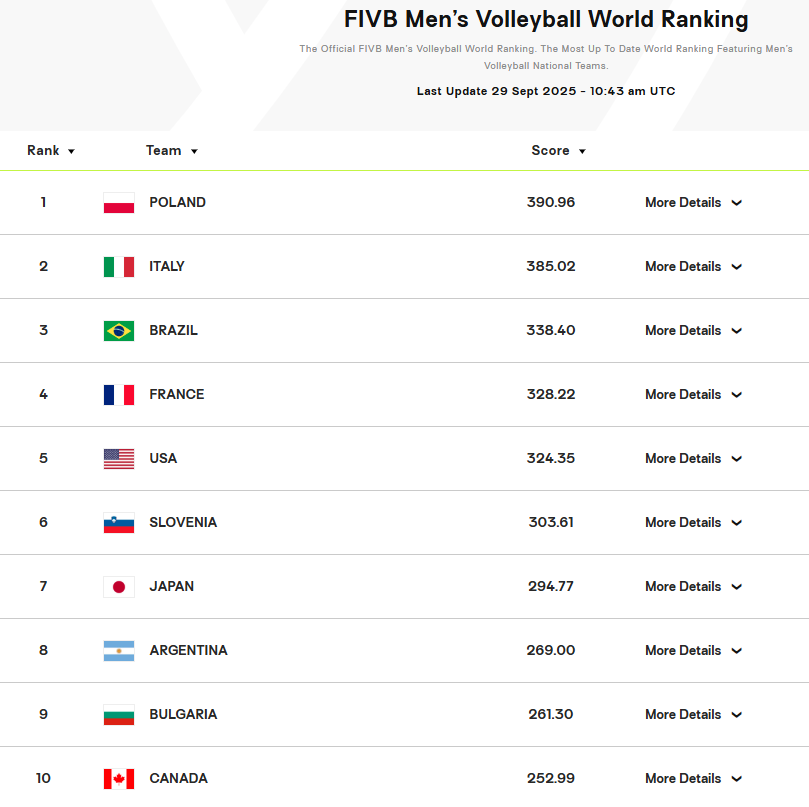Select the ARGENTINA team name
The width and height of the screenshot is (809, 807).
pos(188,651)
